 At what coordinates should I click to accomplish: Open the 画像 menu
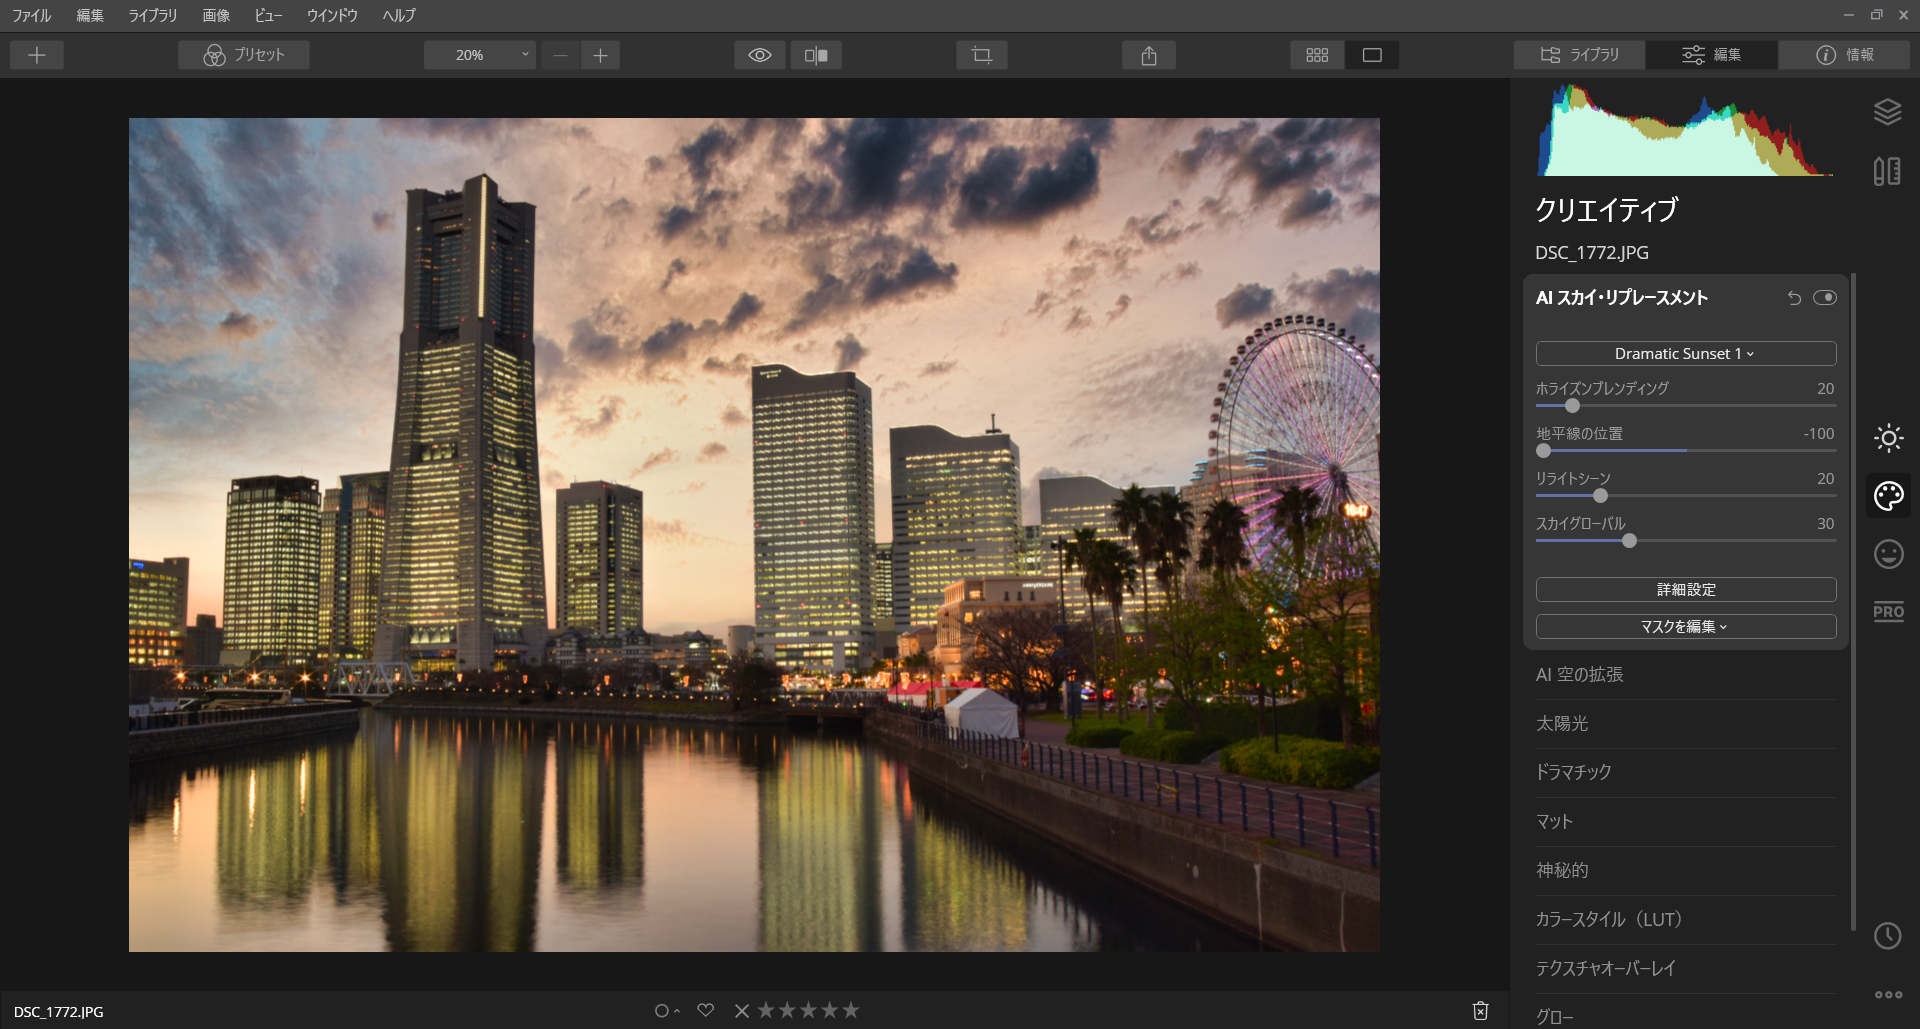pos(216,15)
